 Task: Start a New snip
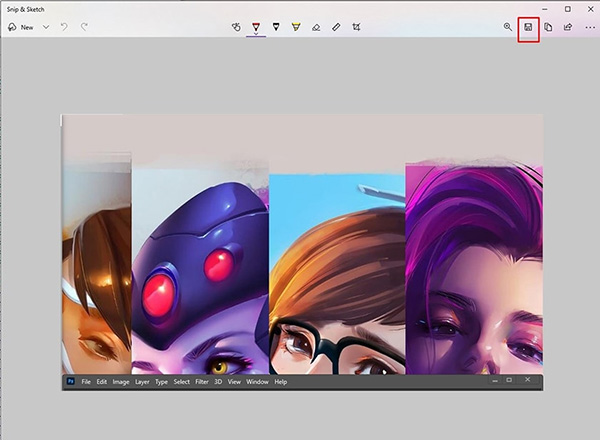[x=21, y=27]
